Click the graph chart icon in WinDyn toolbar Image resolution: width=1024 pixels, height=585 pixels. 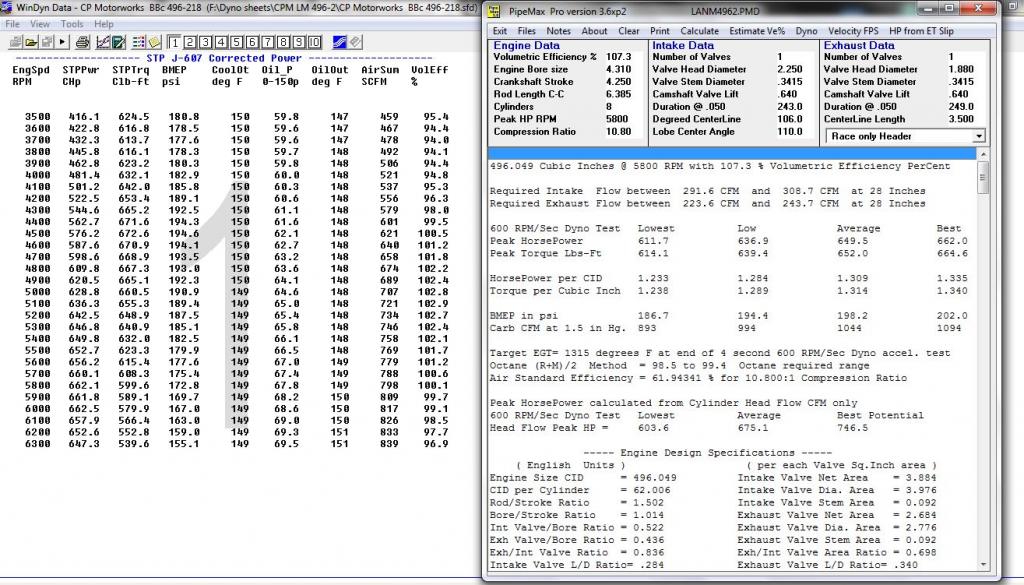pos(102,42)
